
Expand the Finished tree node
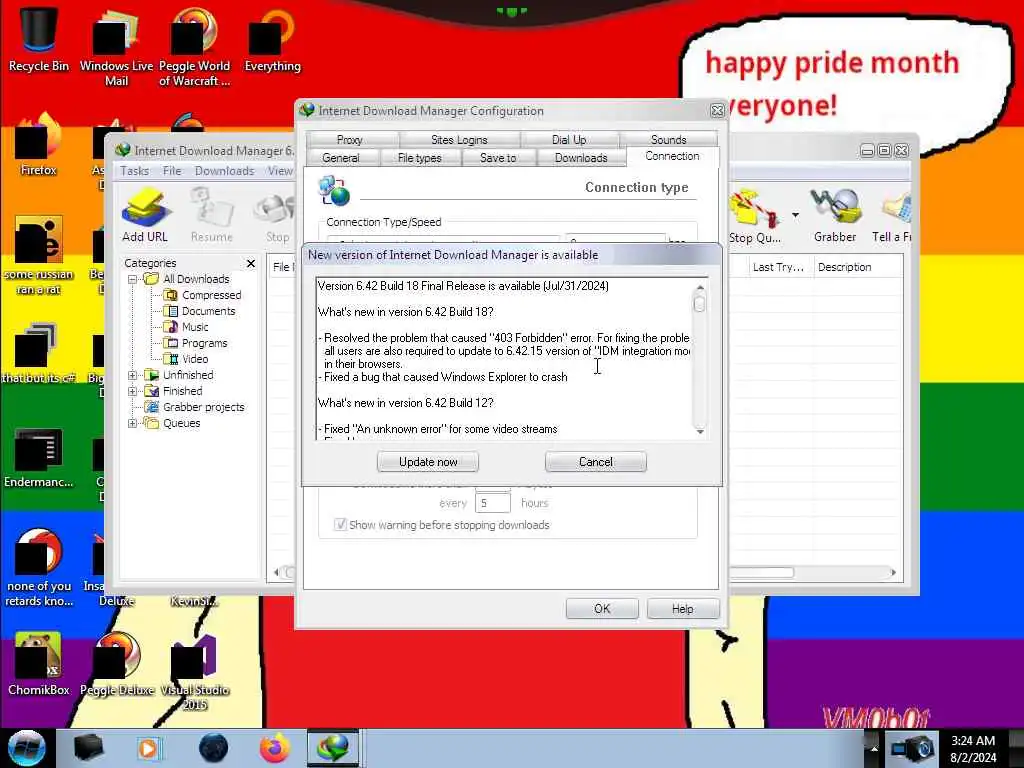[x=133, y=391]
